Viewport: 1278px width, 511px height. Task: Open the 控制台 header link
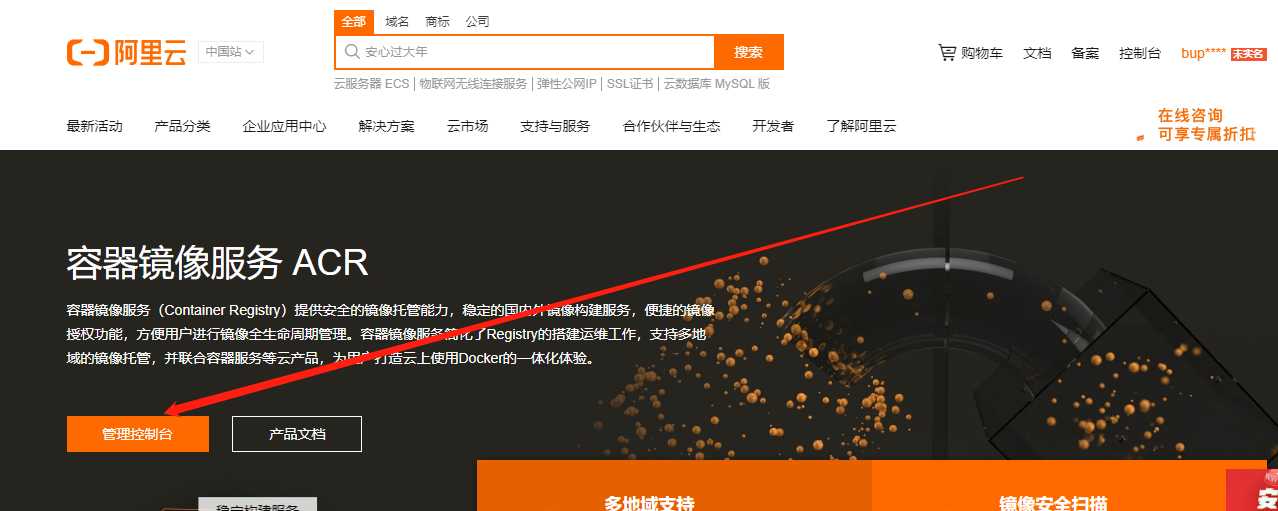pyautogui.click(x=1140, y=53)
